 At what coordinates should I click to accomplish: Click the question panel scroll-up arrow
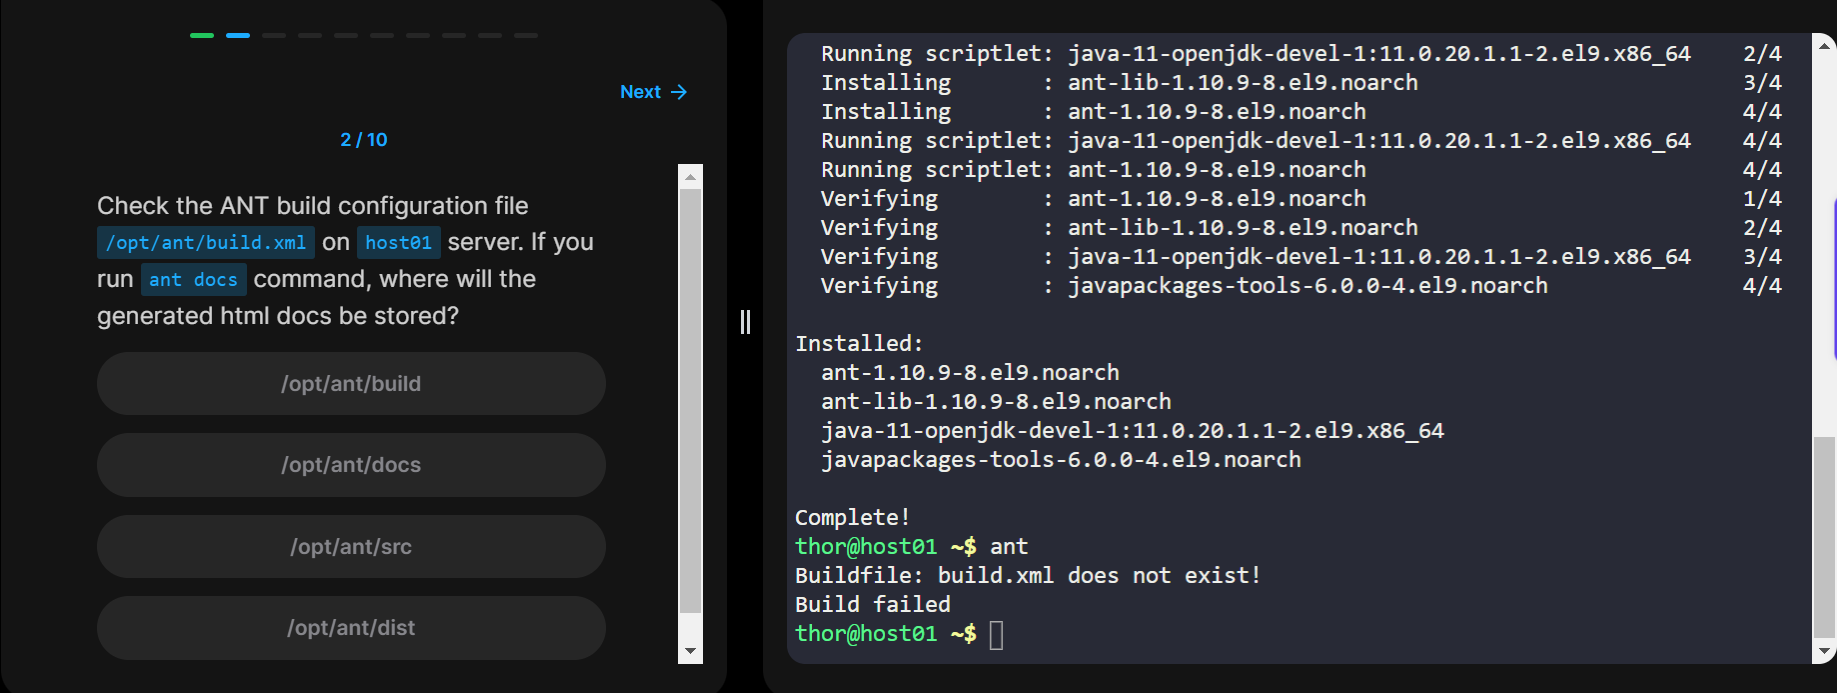point(690,177)
